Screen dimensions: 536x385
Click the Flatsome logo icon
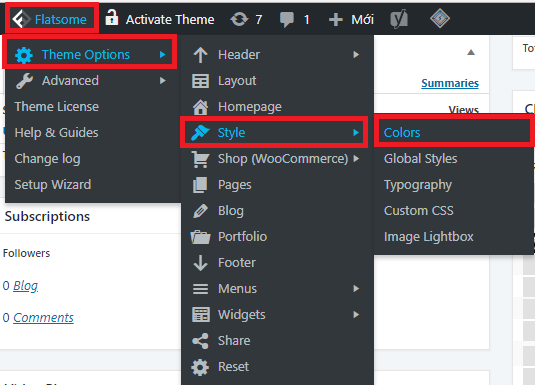[x=21, y=19]
